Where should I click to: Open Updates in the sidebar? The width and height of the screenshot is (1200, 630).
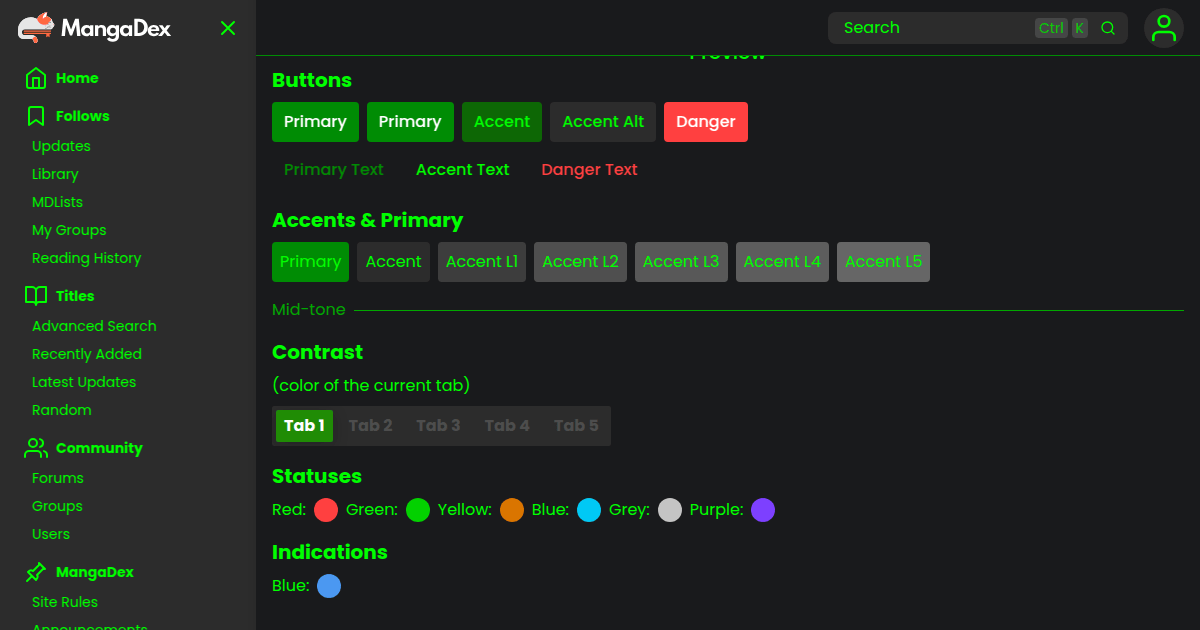coord(61,146)
